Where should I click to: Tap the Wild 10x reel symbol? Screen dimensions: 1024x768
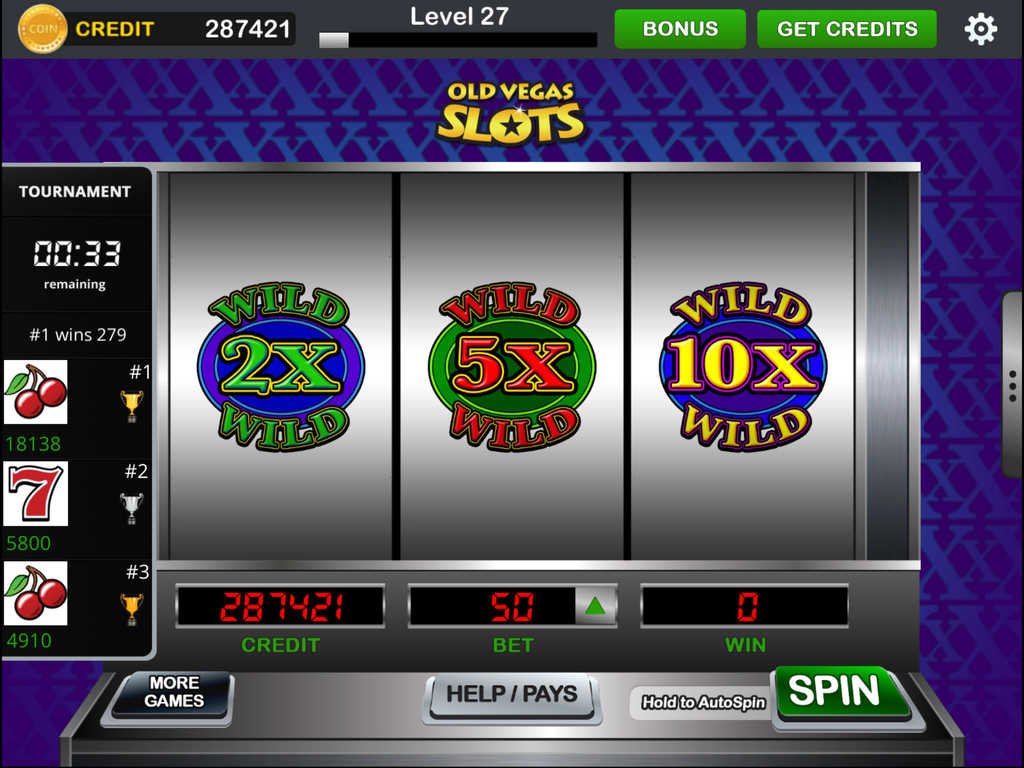click(x=743, y=366)
